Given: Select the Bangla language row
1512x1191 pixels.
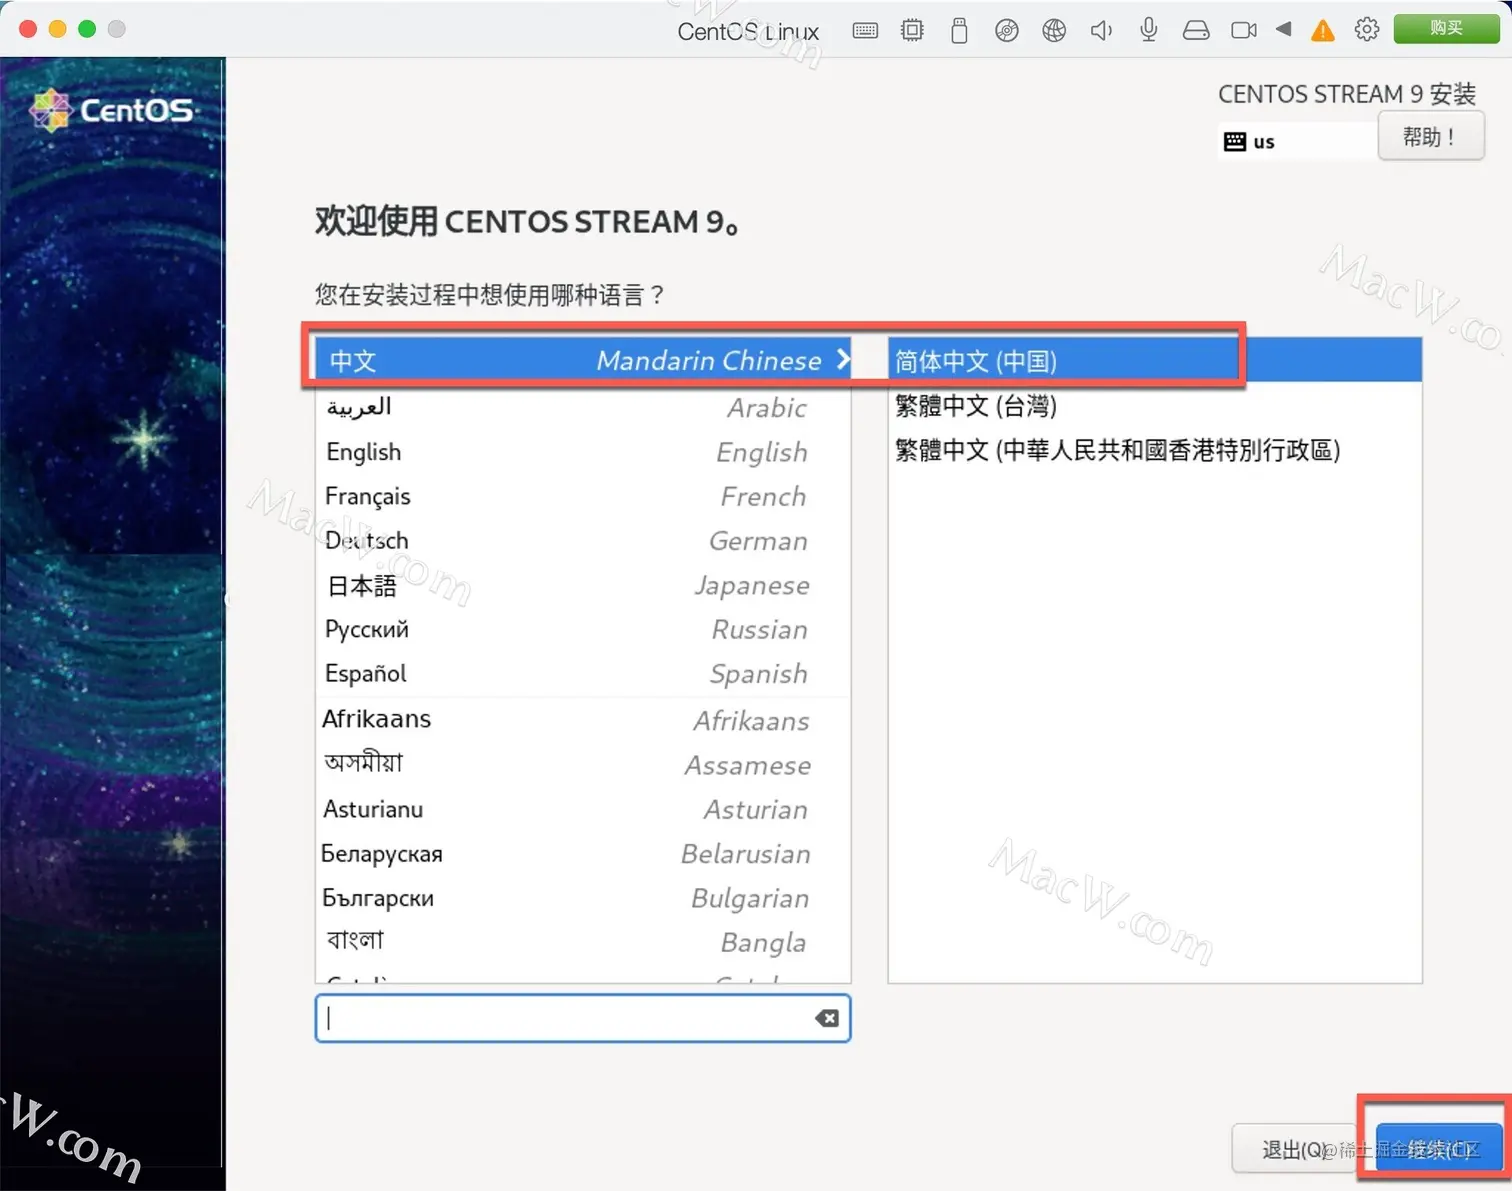Looking at the screenshot, I should pos(583,941).
